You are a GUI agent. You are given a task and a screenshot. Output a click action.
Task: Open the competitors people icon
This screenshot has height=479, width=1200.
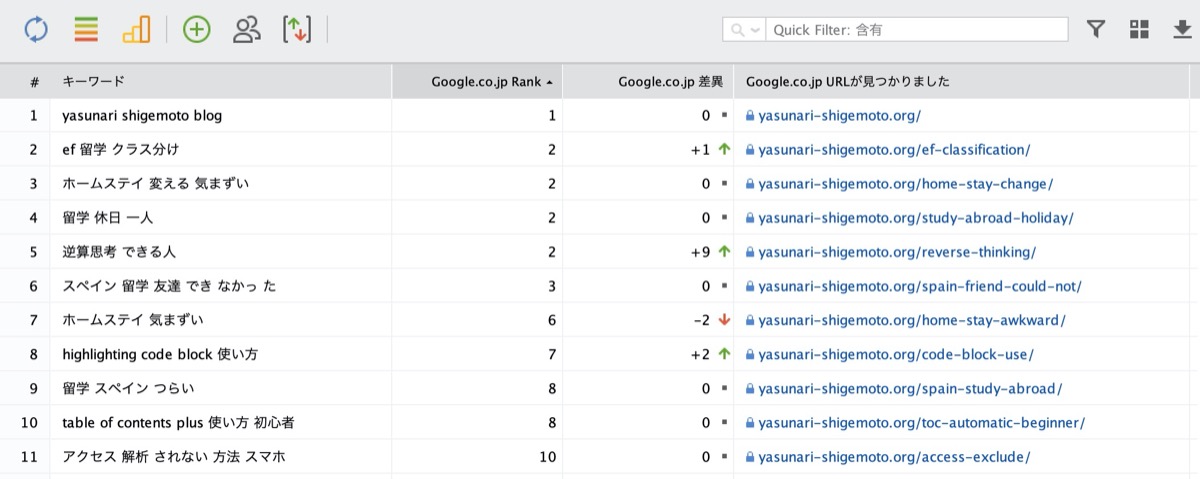tap(246, 30)
